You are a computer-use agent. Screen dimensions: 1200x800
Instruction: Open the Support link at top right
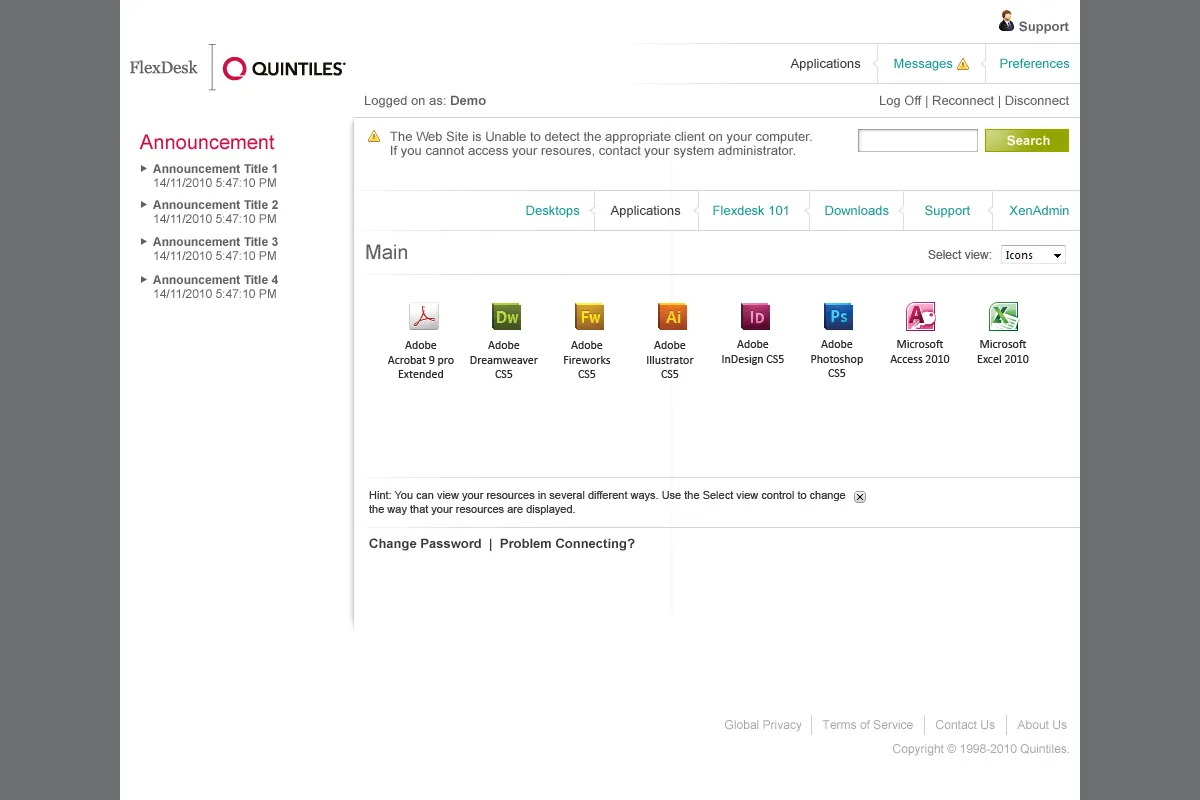(1044, 27)
